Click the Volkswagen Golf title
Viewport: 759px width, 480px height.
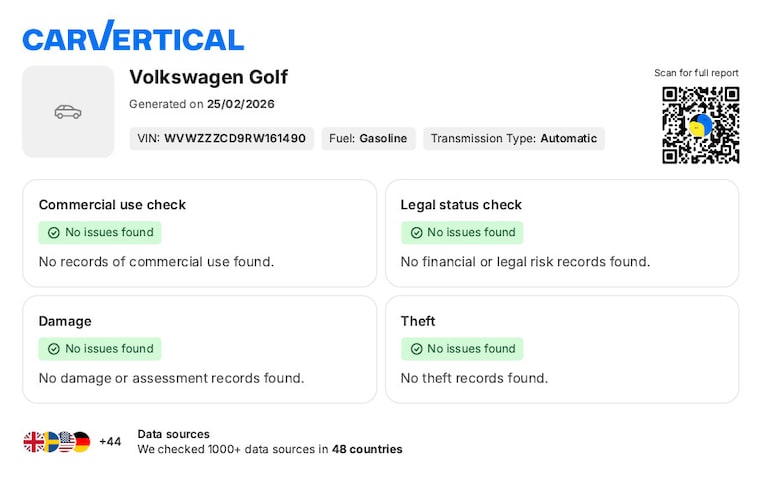(x=208, y=77)
